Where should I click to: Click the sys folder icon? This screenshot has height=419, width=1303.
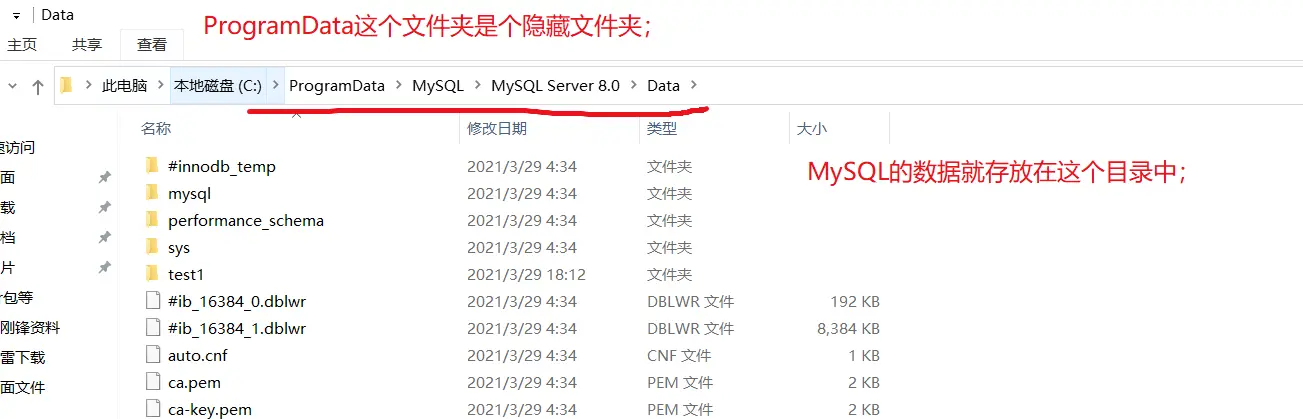152,247
